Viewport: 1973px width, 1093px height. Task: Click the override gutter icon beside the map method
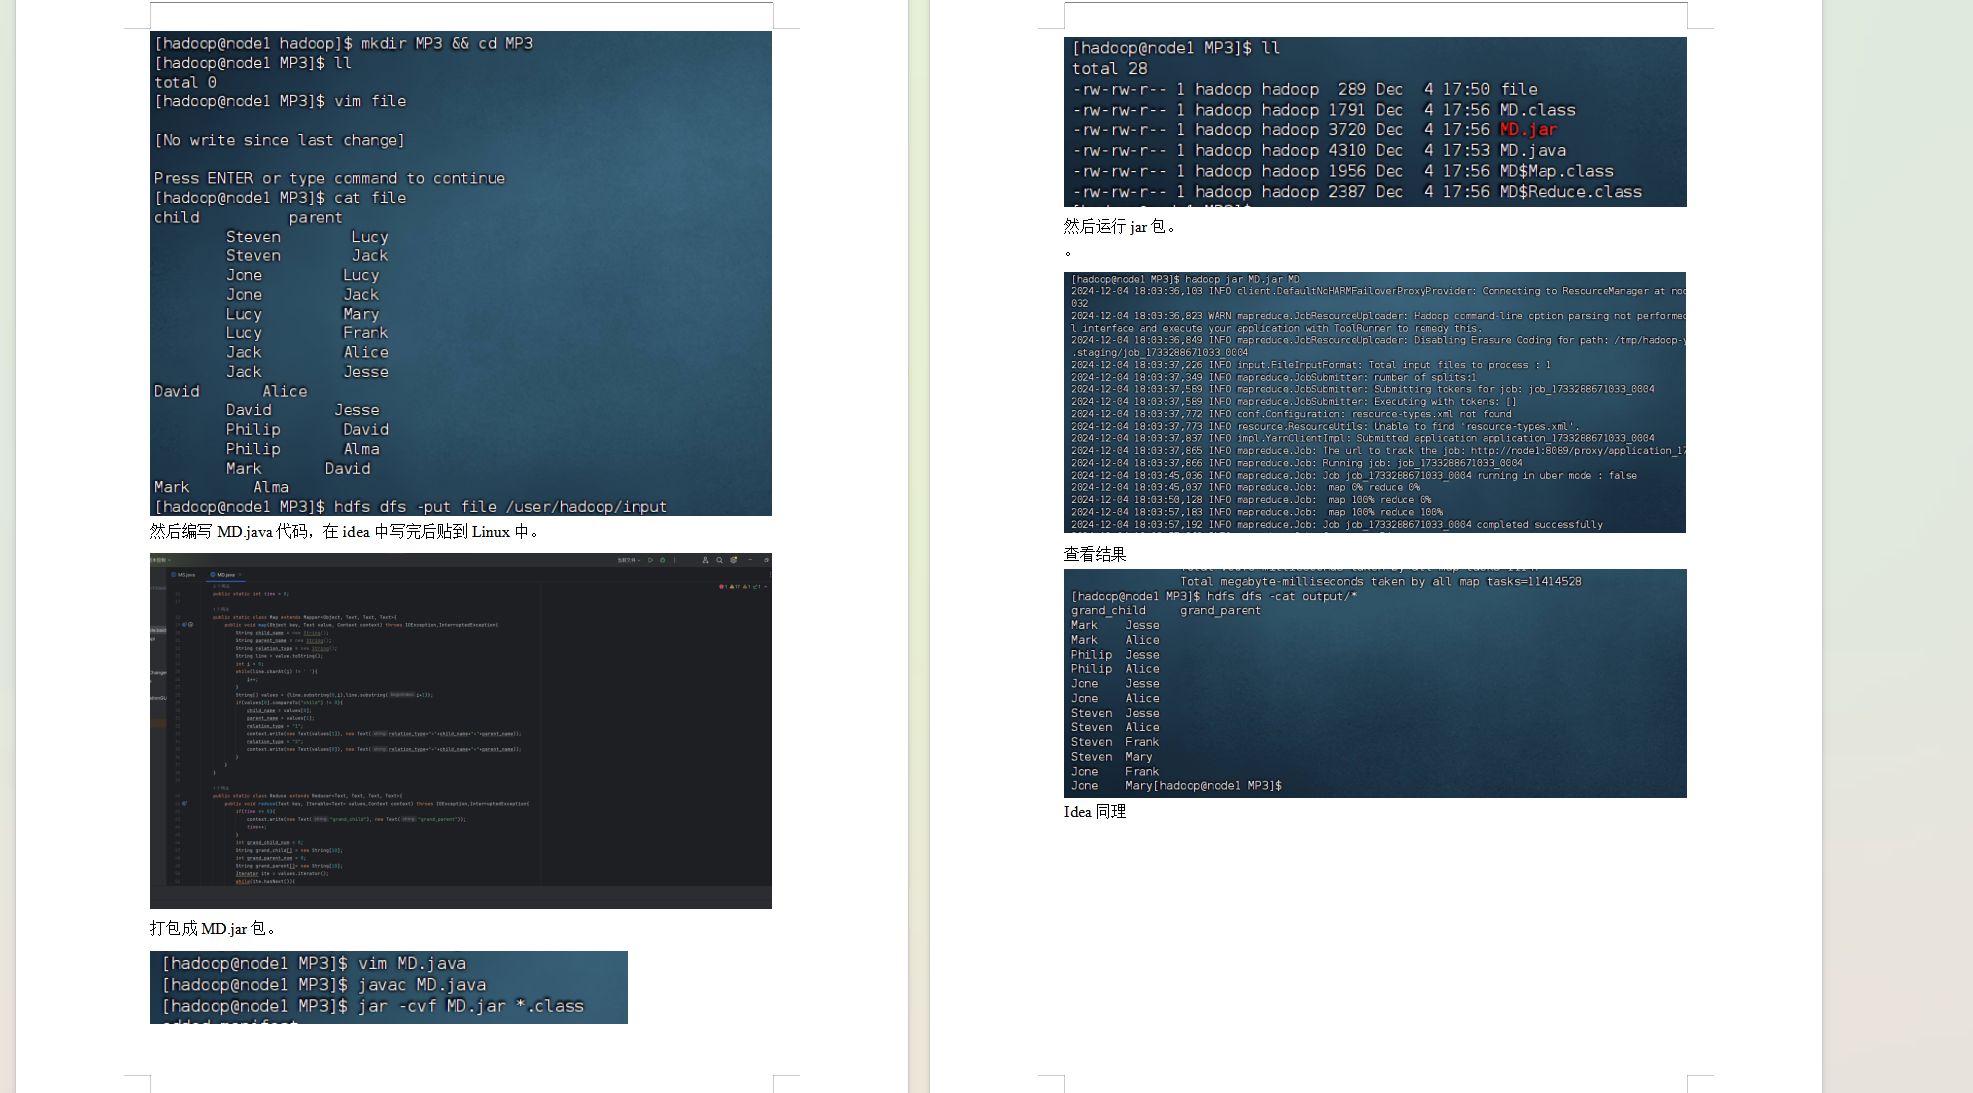pyautogui.click(x=184, y=625)
